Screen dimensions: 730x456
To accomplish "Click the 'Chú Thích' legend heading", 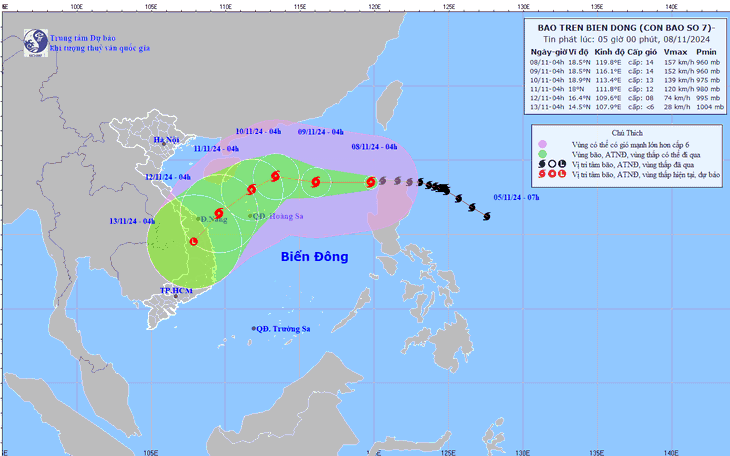I will coord(627,133).
